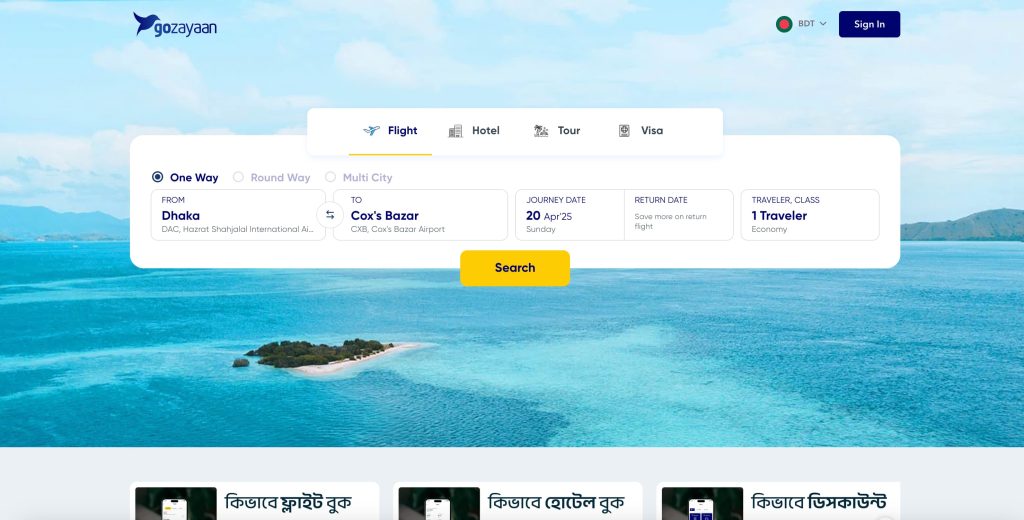1024x520 pixels.
Task: Click the hotel building icon
Action: [x=455, y=131]
